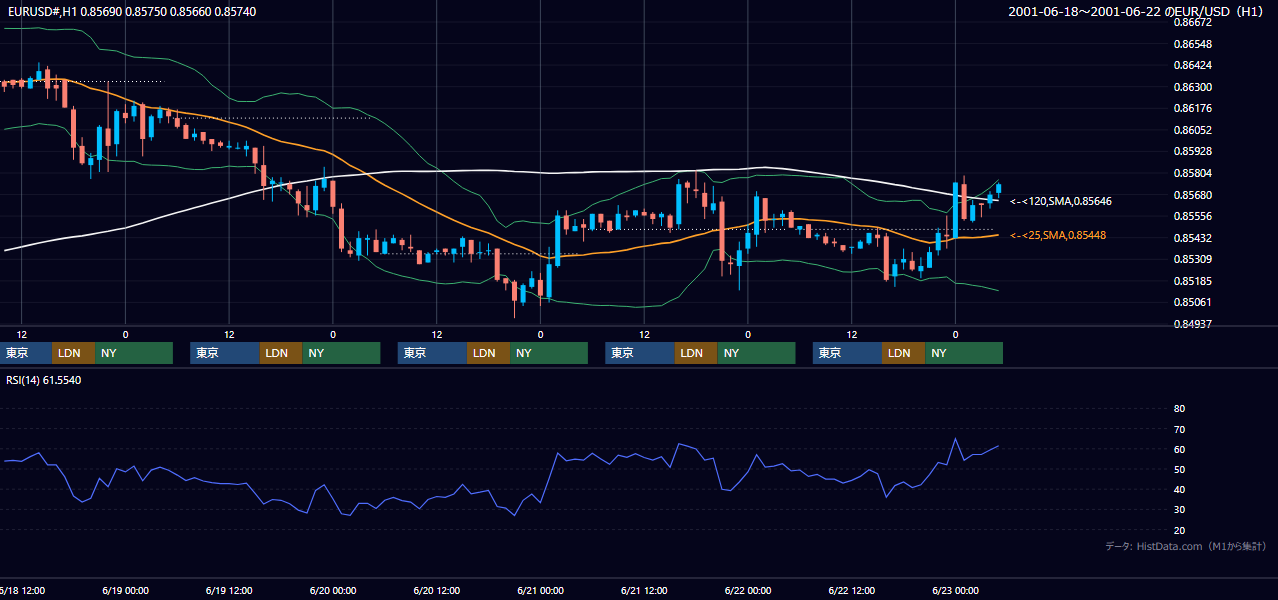Click price axis value 0.85185
The height and width of the screenshot is (600, 1278).
pyautogui.click(x=1192, y=281)
